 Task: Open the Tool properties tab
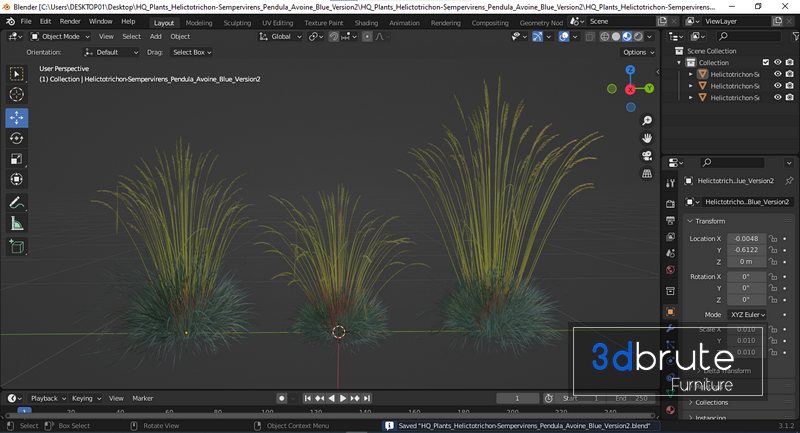[x=670, y=183]
